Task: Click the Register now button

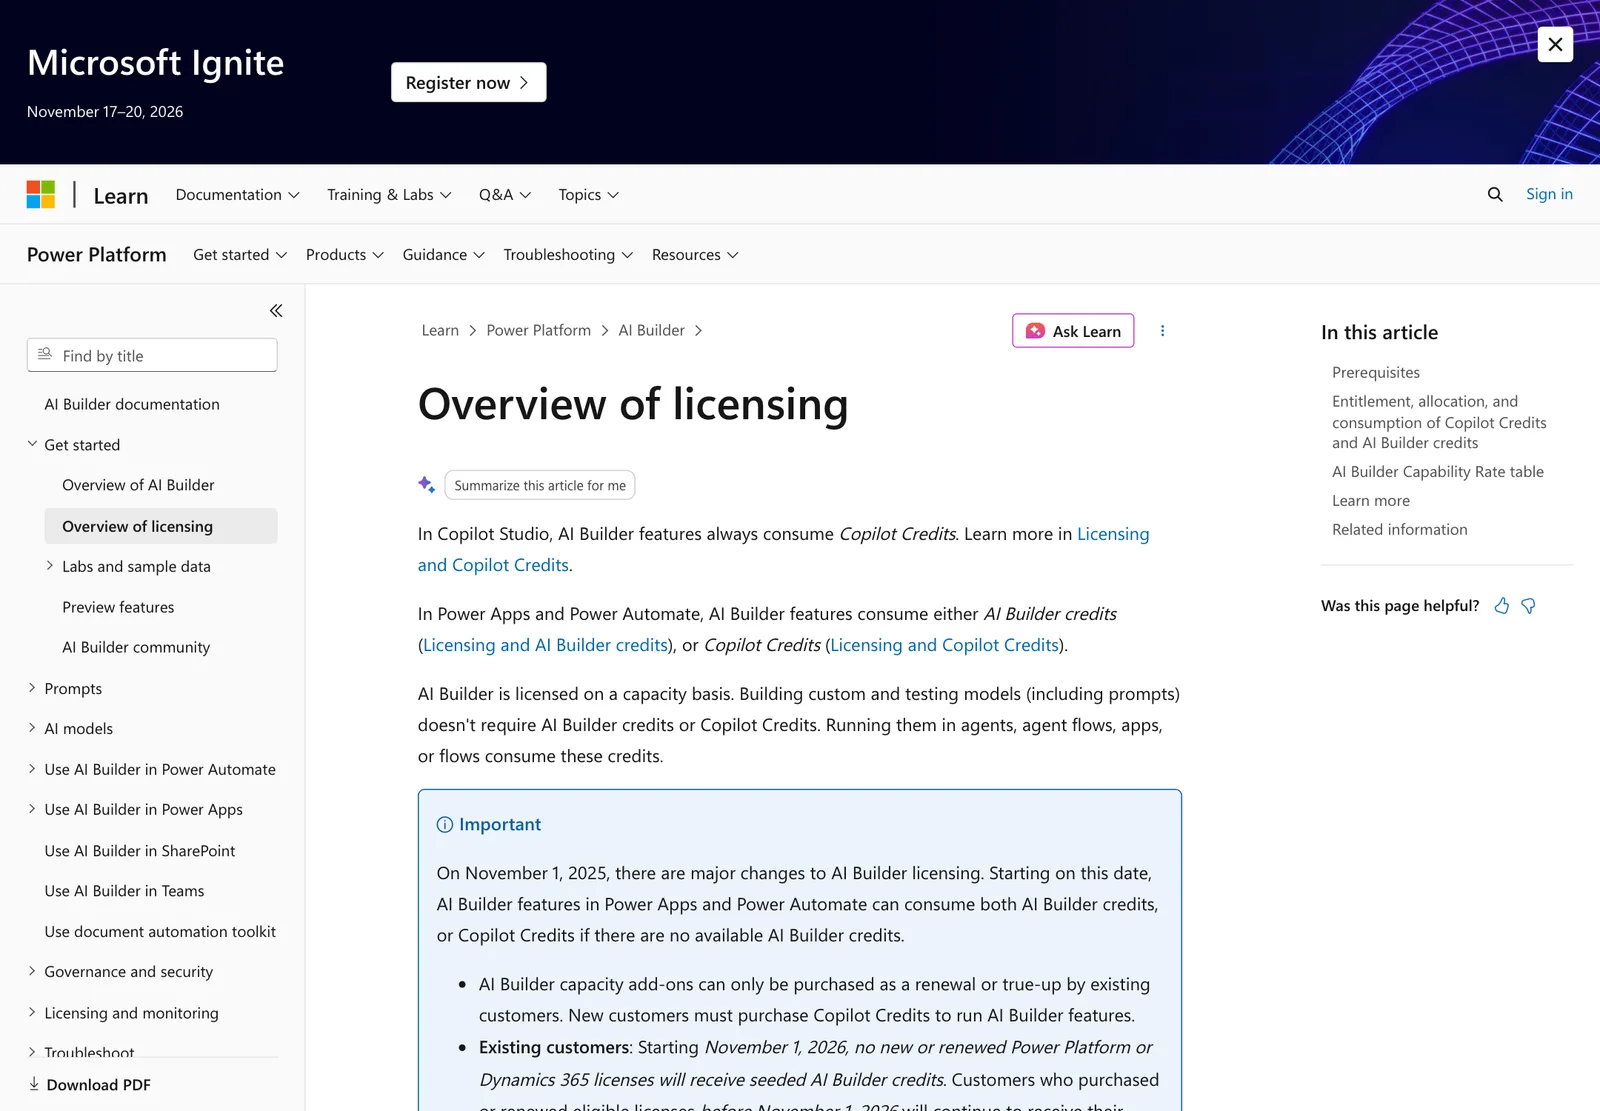Action: (x=468, y=82)
